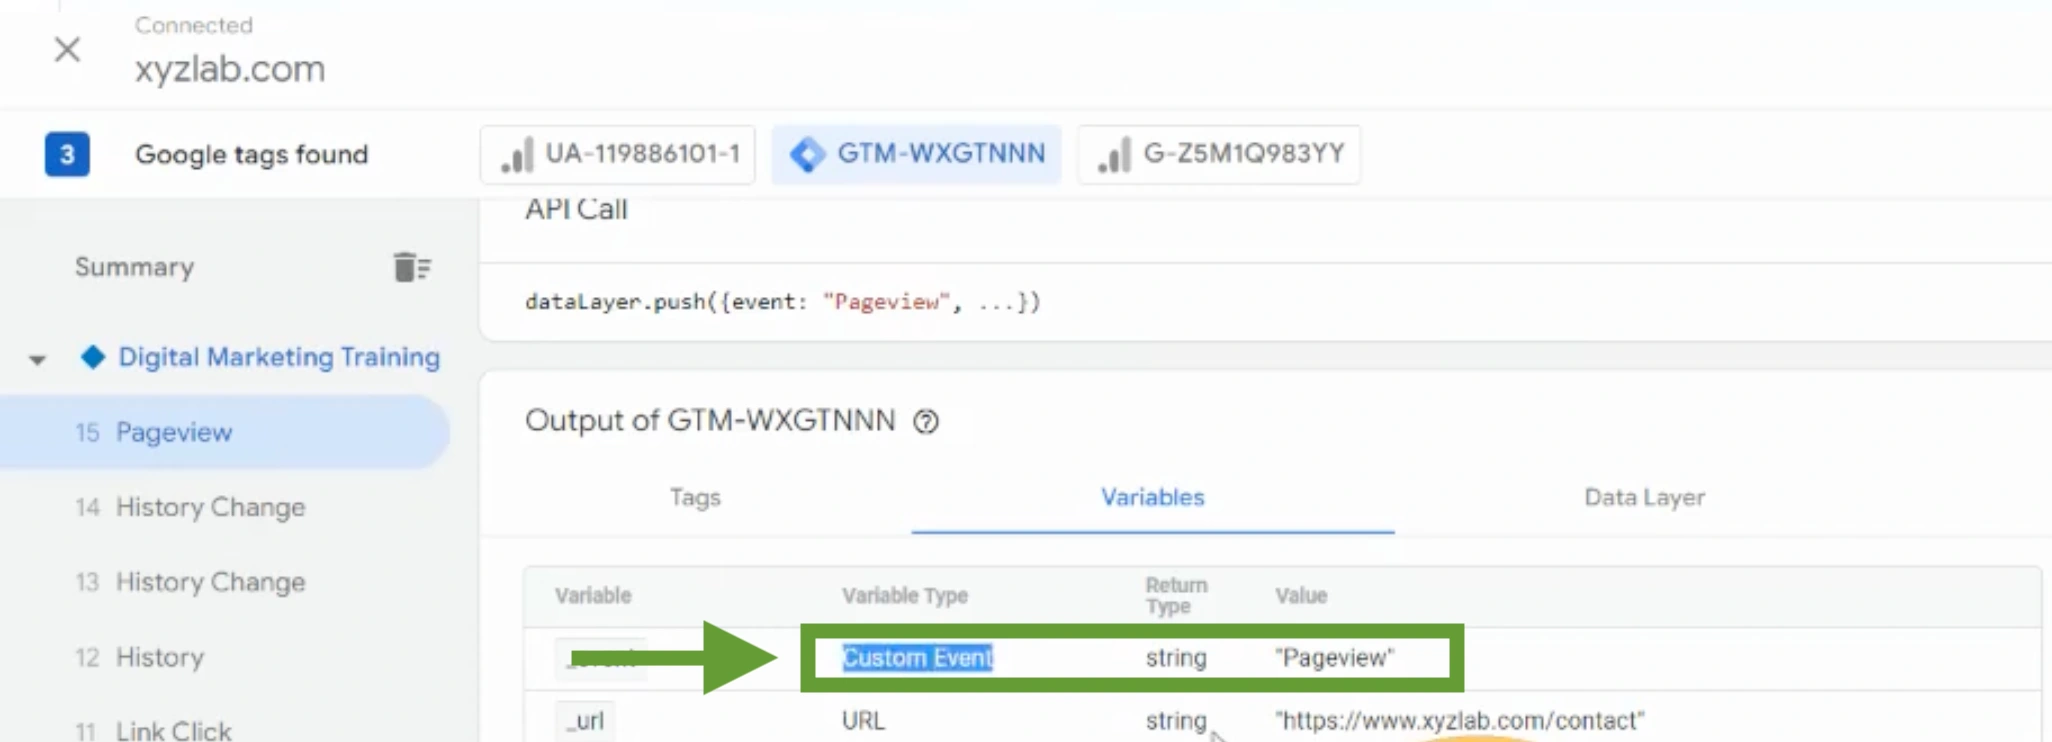Select event 15 Pageview
Image resolution: width=2052 pixels, height=742 pixels.
coord(225,432)
